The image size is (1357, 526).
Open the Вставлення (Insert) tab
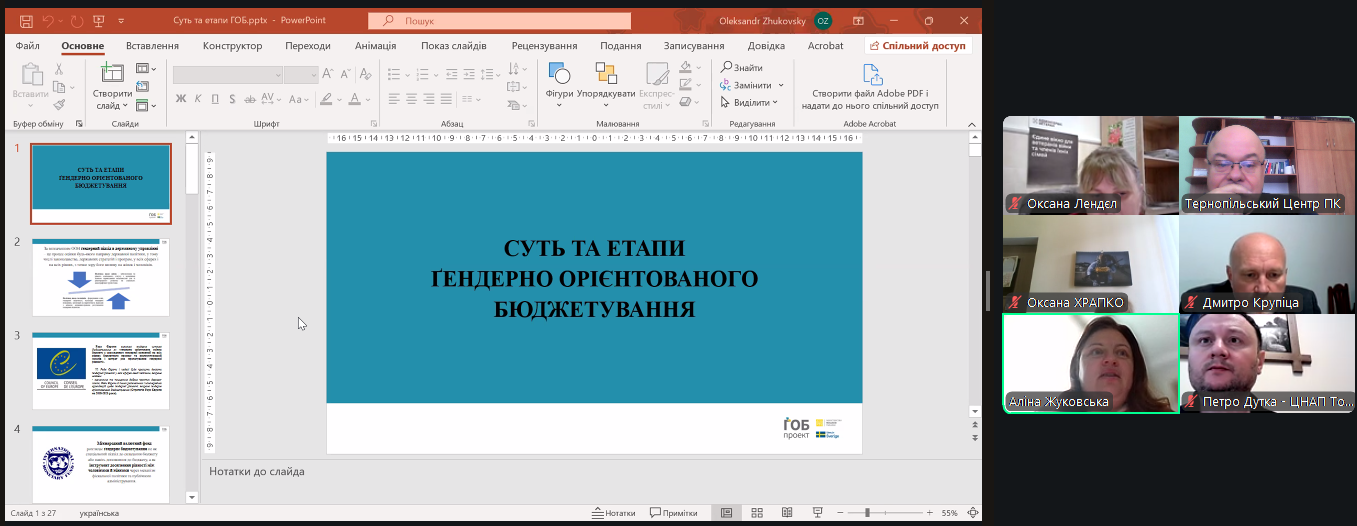point(153,46)
